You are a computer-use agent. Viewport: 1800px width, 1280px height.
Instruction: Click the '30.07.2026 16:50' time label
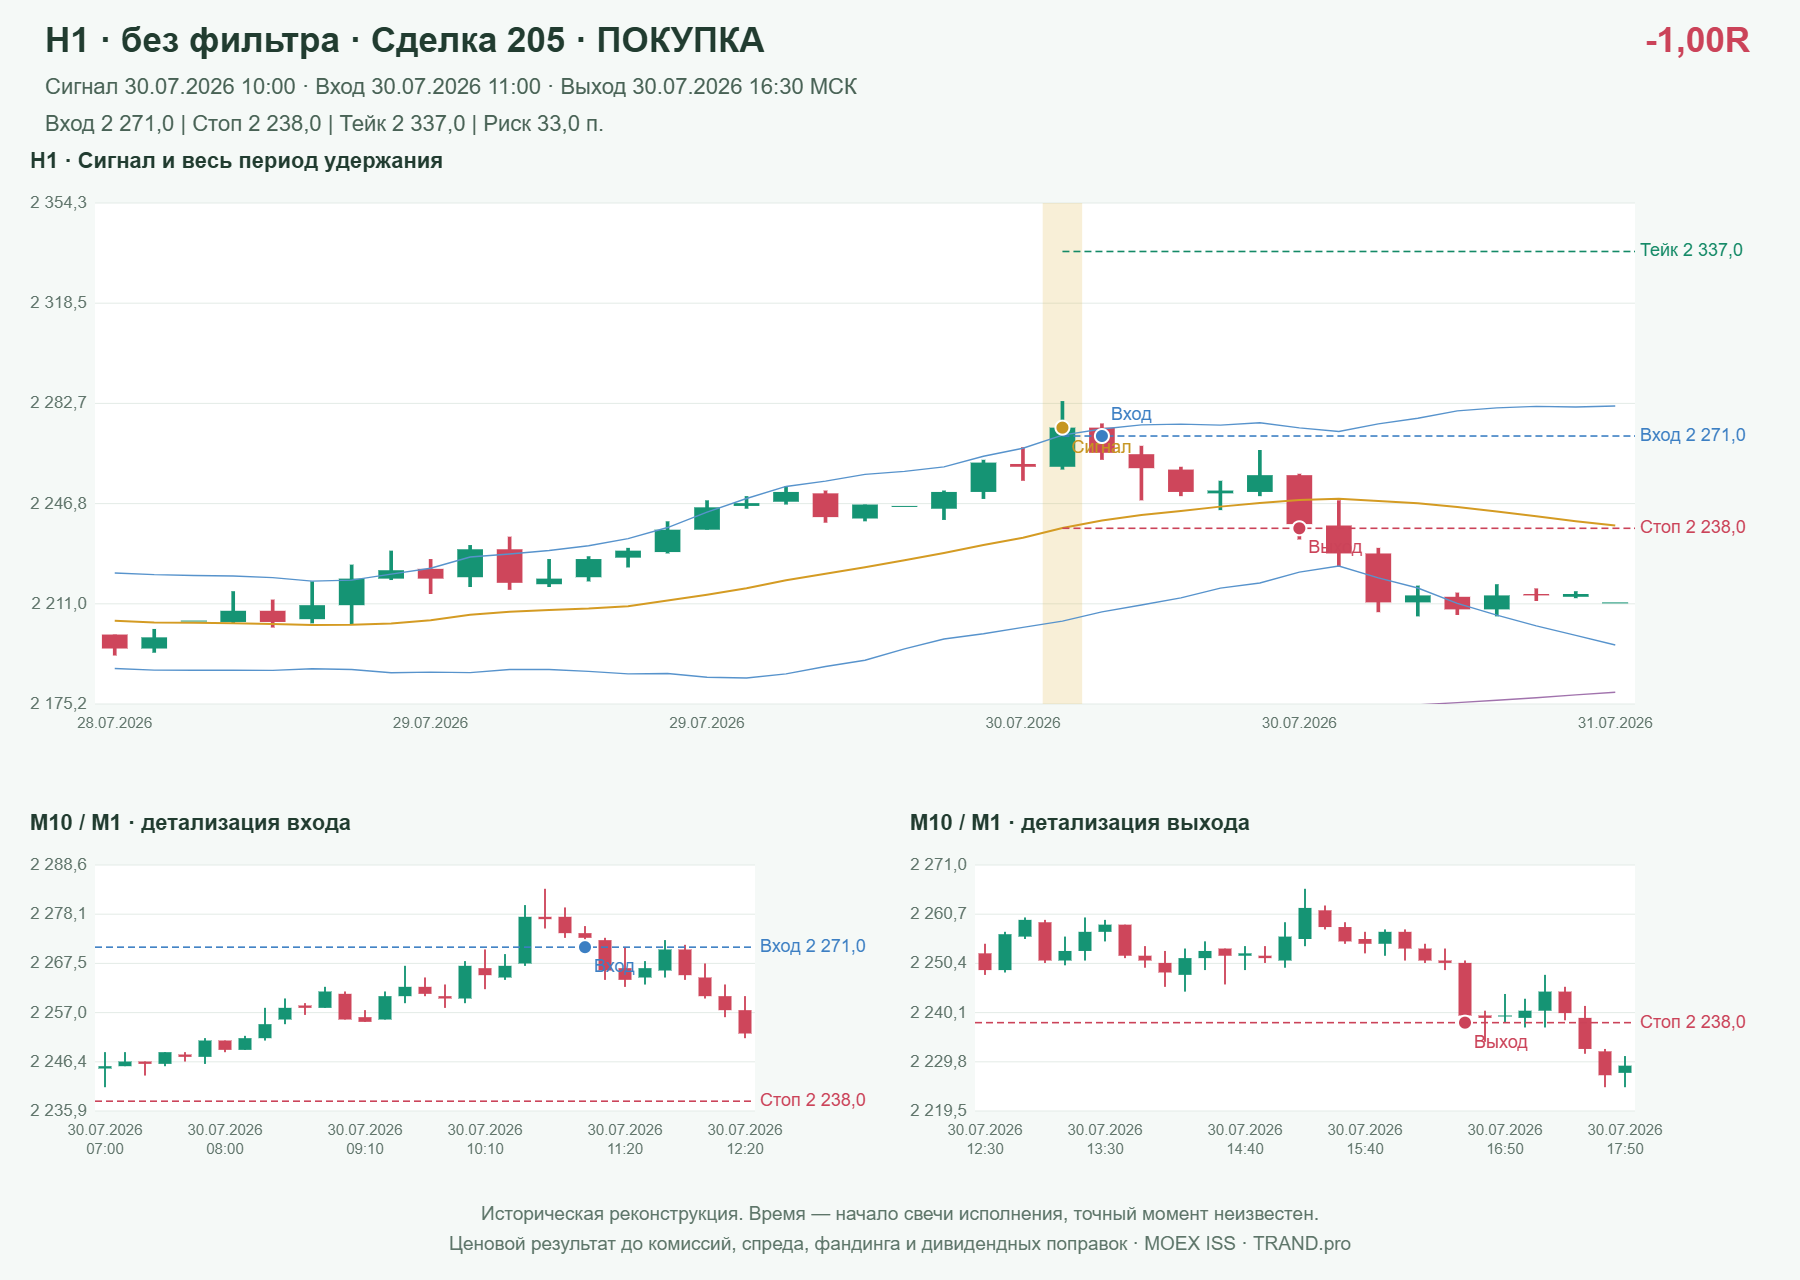tap(1505, 1139)
